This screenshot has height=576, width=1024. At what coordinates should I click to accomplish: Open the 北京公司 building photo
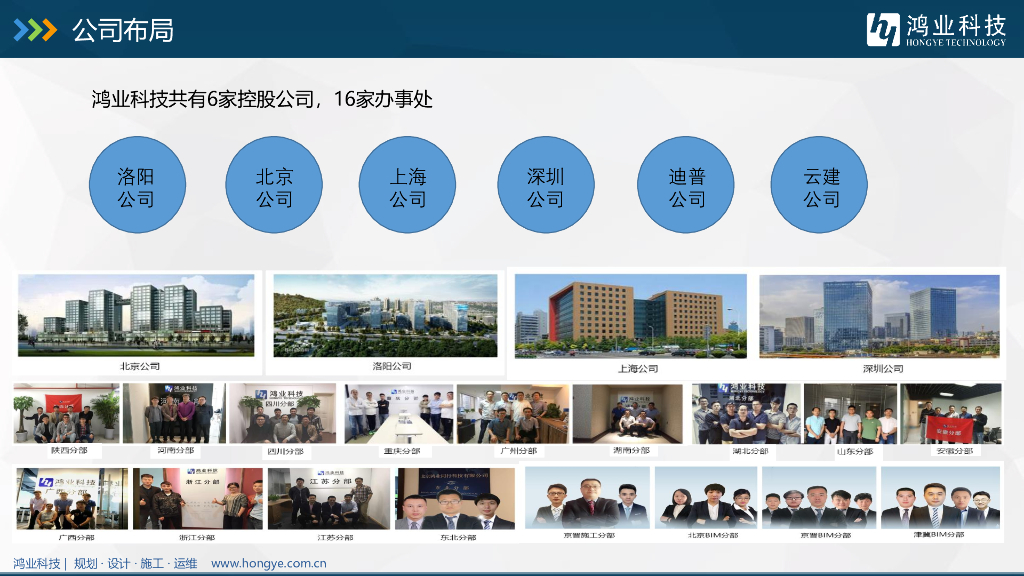pyautogui.click(x=136, y=315)
